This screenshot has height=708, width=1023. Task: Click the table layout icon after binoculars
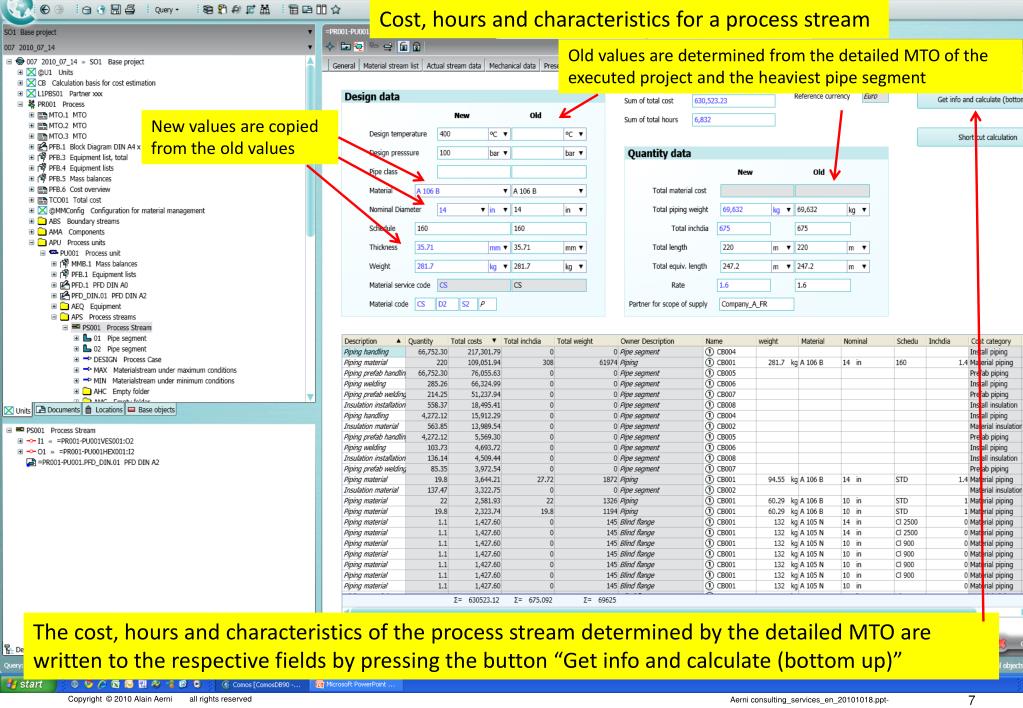[x=292, y=9]
